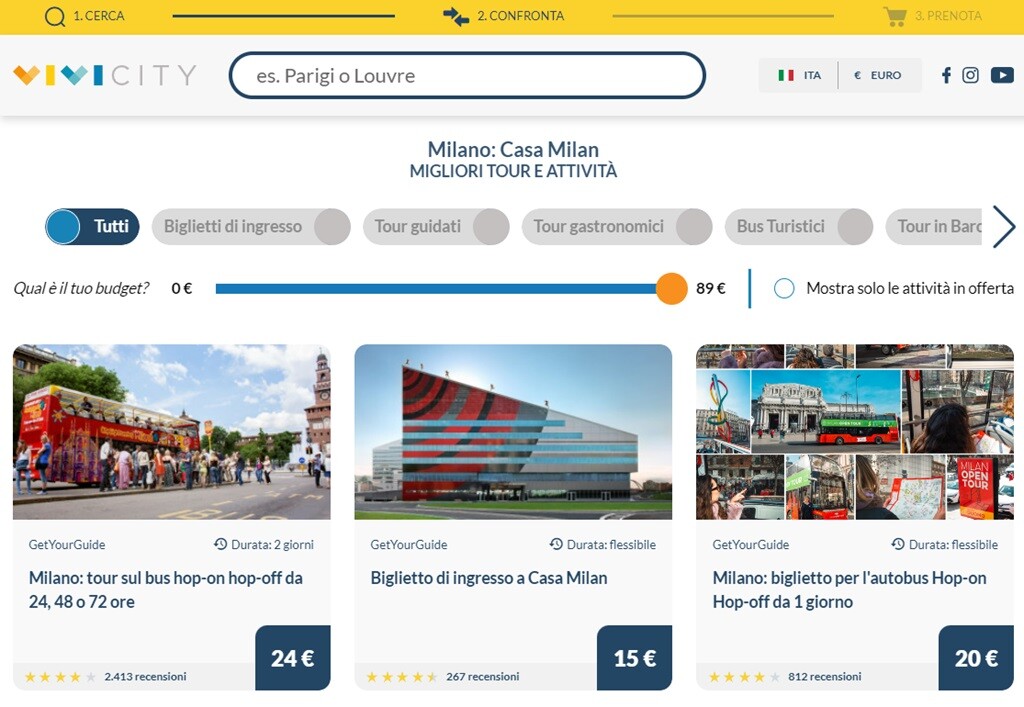Open the Facebook social icon
The height and width of the screenshot is (707, 1024).
(946, 75)
